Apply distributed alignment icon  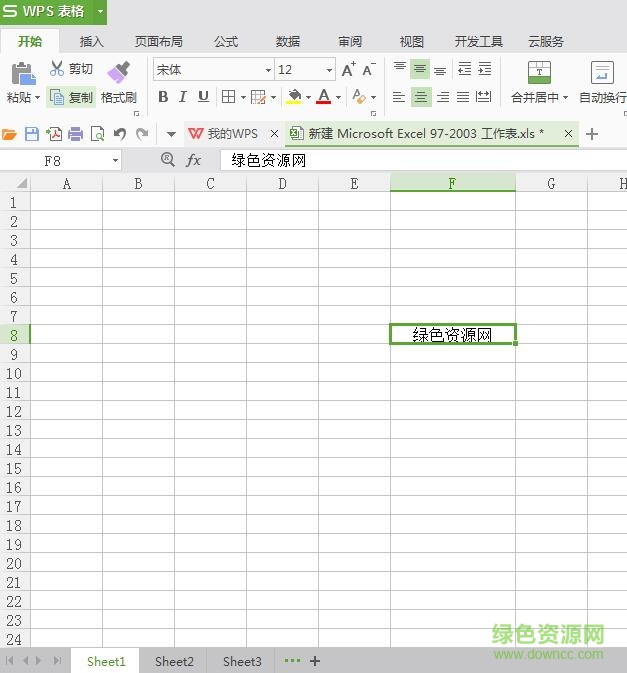pos(483,97)
